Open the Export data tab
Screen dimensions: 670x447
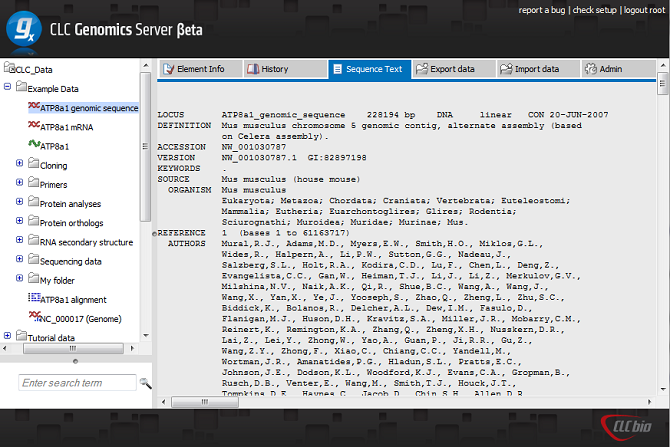pyautogui.click(x=451, y=69)
